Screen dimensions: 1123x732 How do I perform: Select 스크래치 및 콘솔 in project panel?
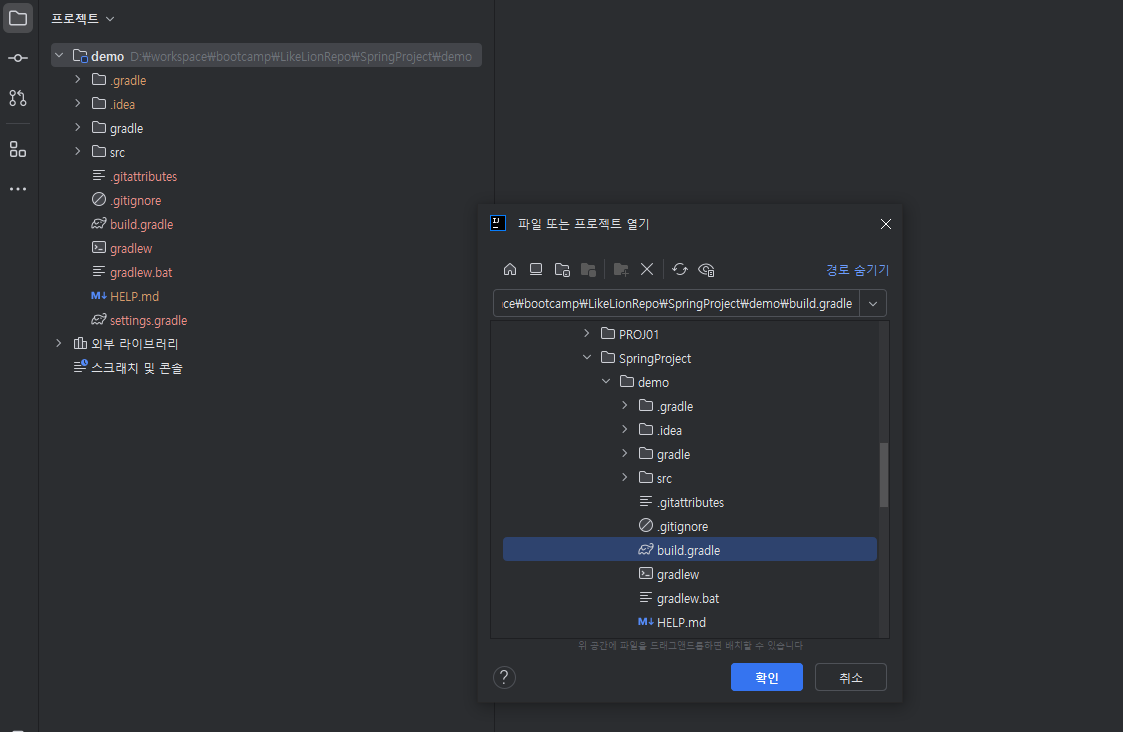(x=136, y=368)
